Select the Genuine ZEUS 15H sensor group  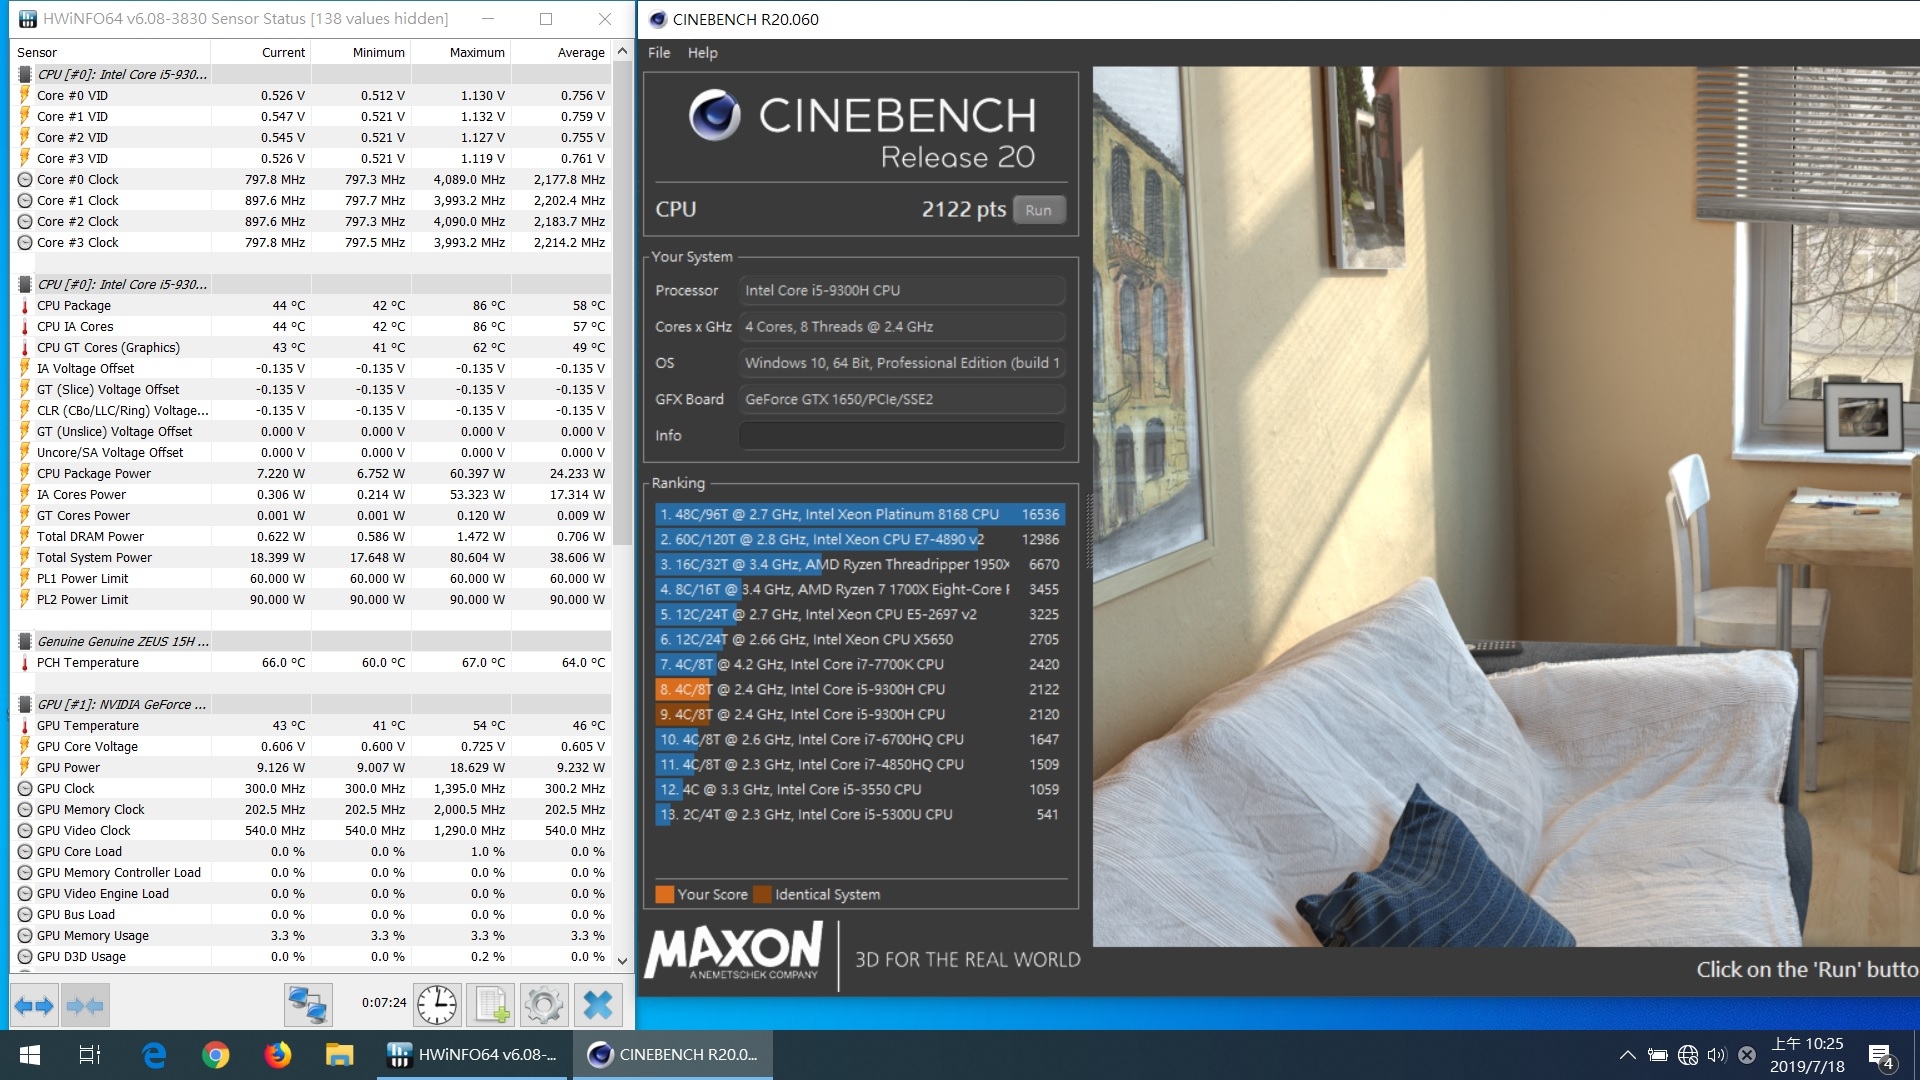(312, 641)
